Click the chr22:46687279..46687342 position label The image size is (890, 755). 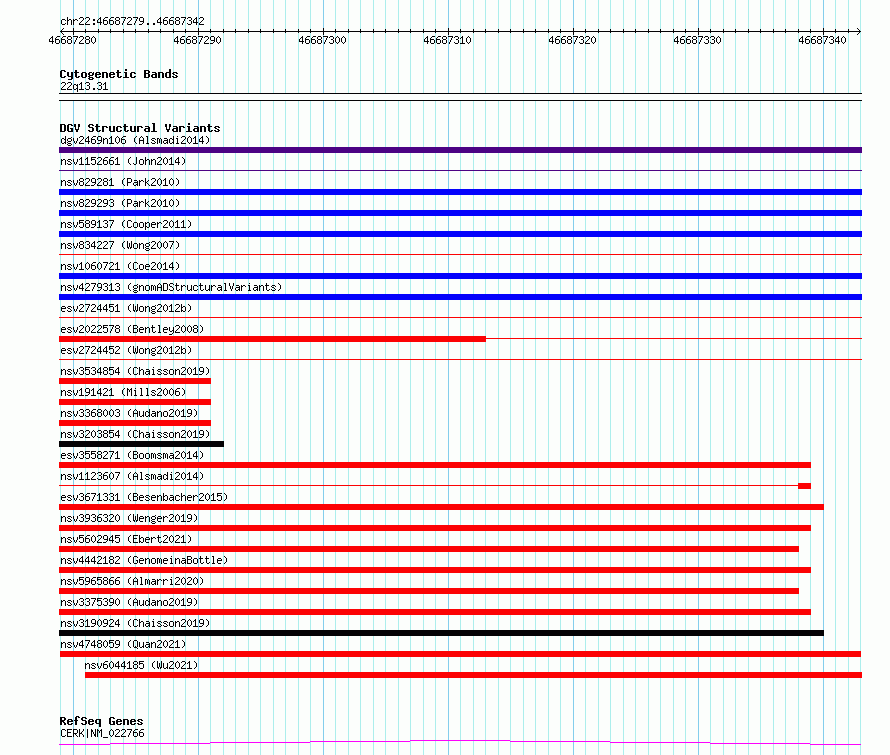132,22
